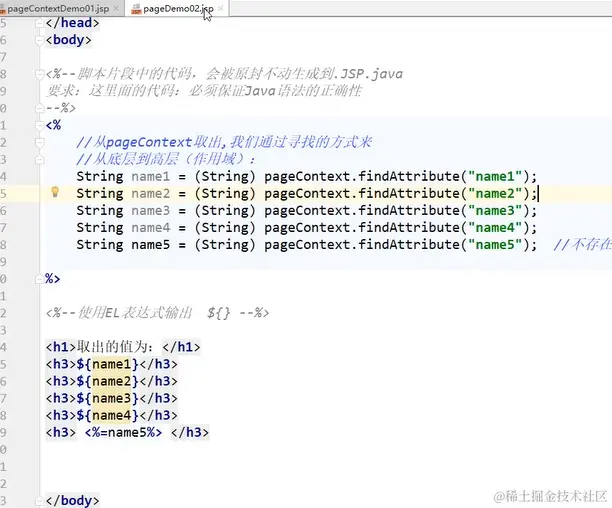Click the comment text 脚本片段中的代码

(135, 74)
